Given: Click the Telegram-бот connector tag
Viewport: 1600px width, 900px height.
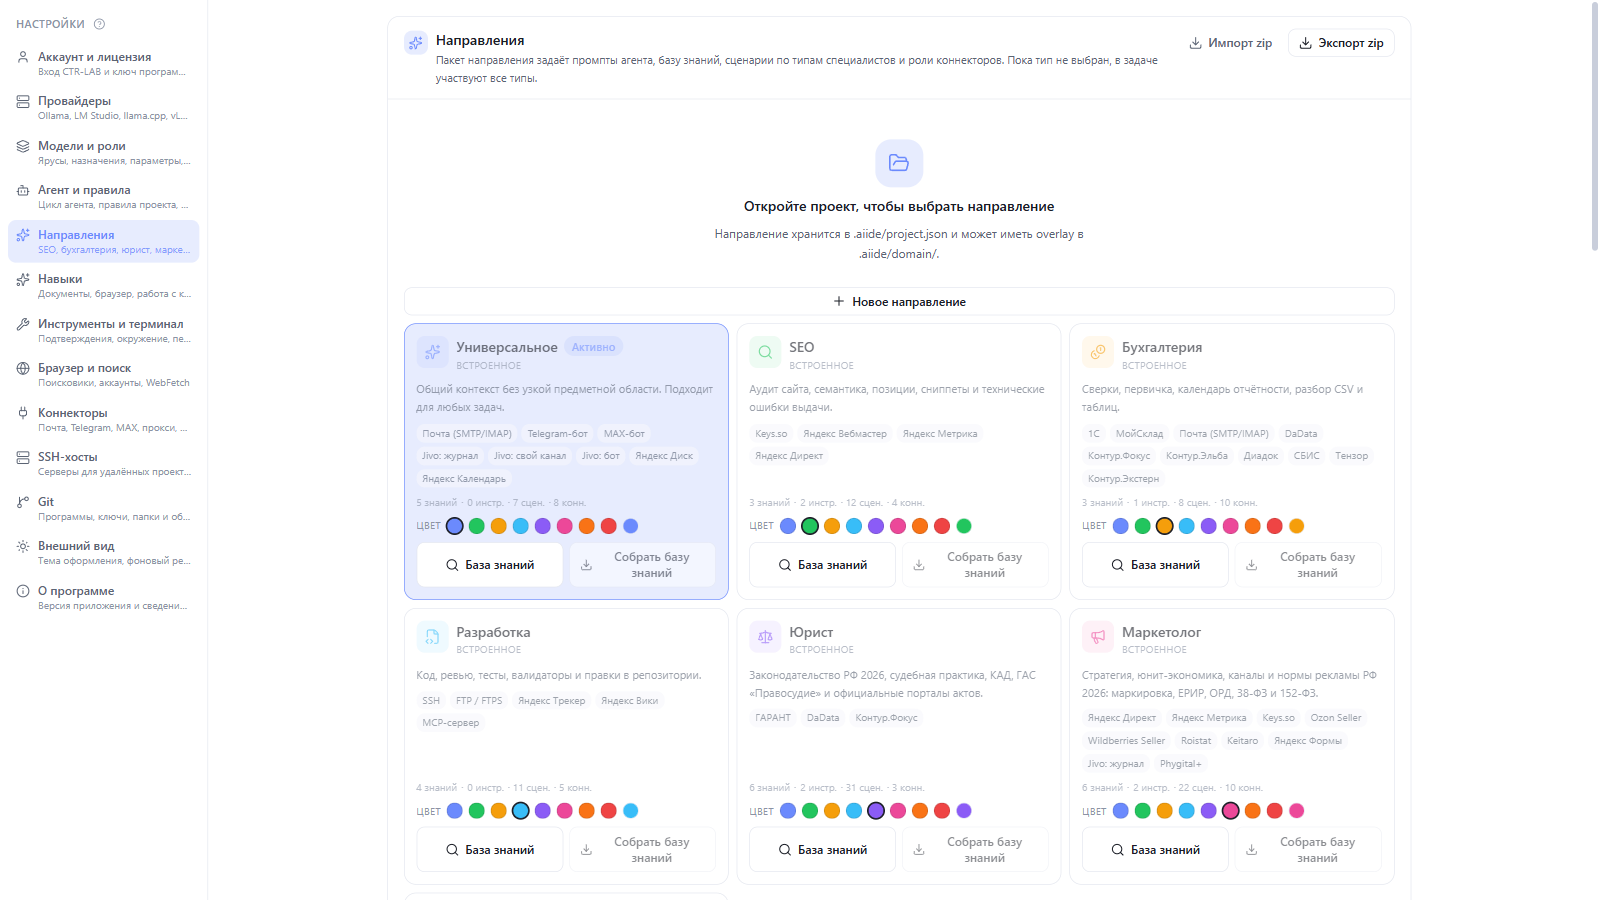Looking at the screenshot, I should pos(558,434).
